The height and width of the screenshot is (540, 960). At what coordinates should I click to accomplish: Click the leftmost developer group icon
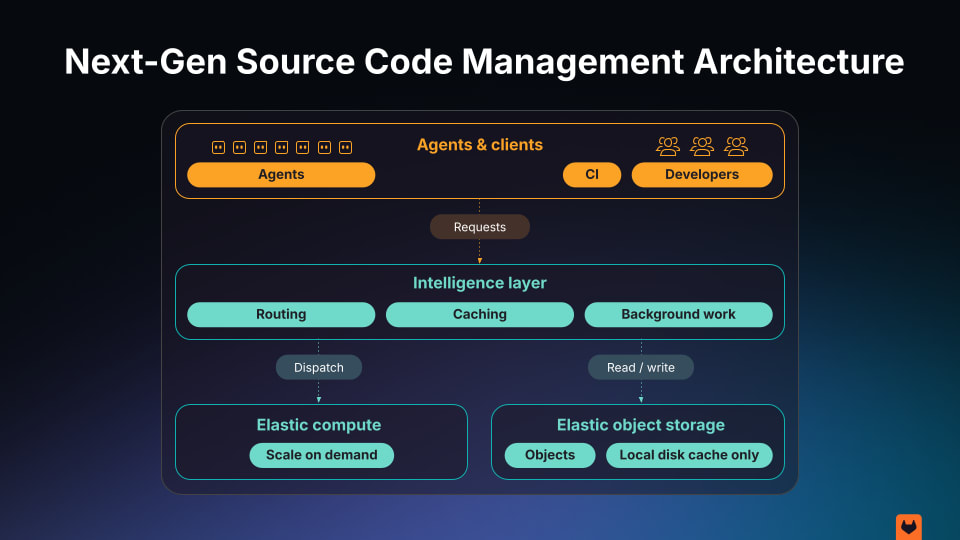coord(668,146)
